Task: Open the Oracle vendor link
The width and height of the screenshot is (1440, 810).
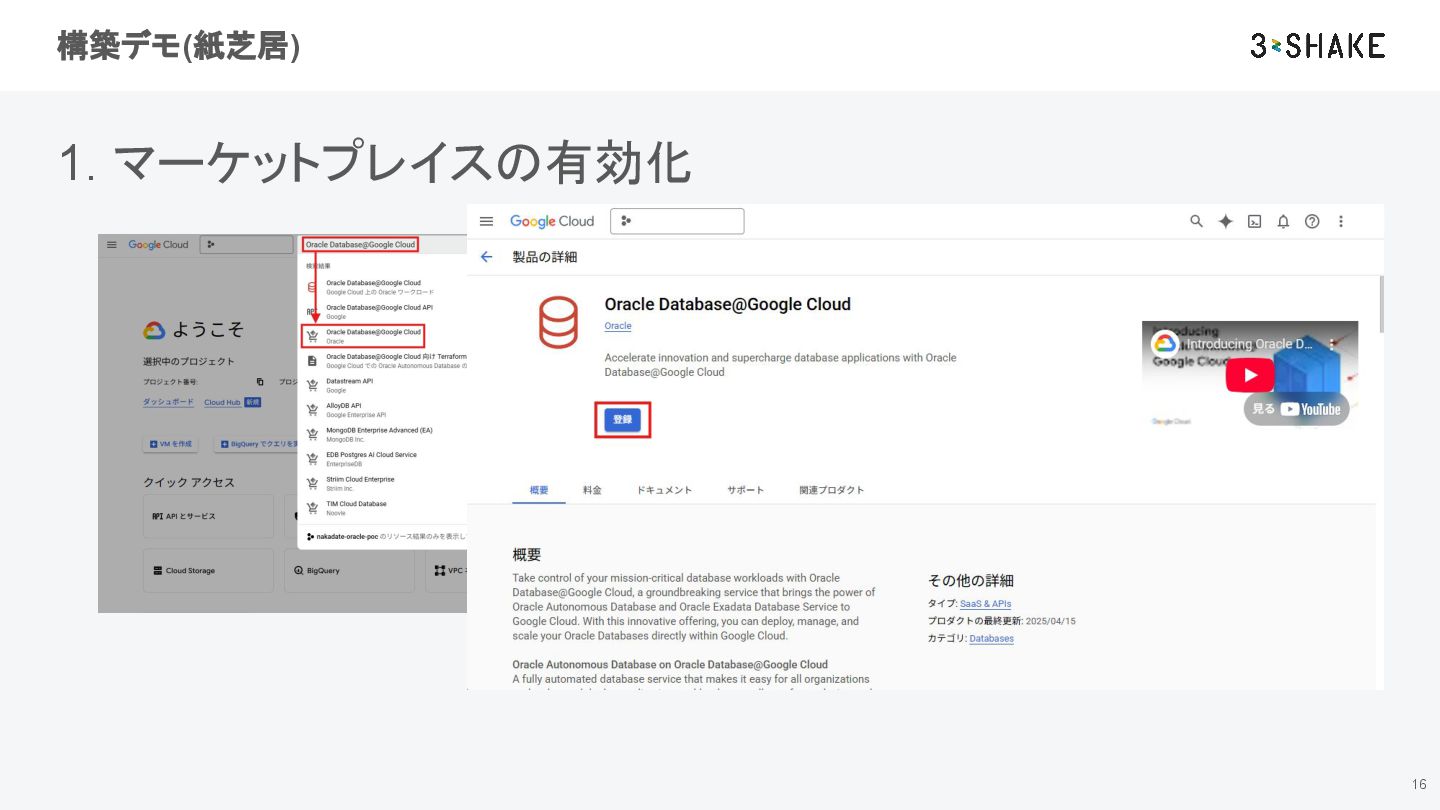Action: click(x=618, y=326)
